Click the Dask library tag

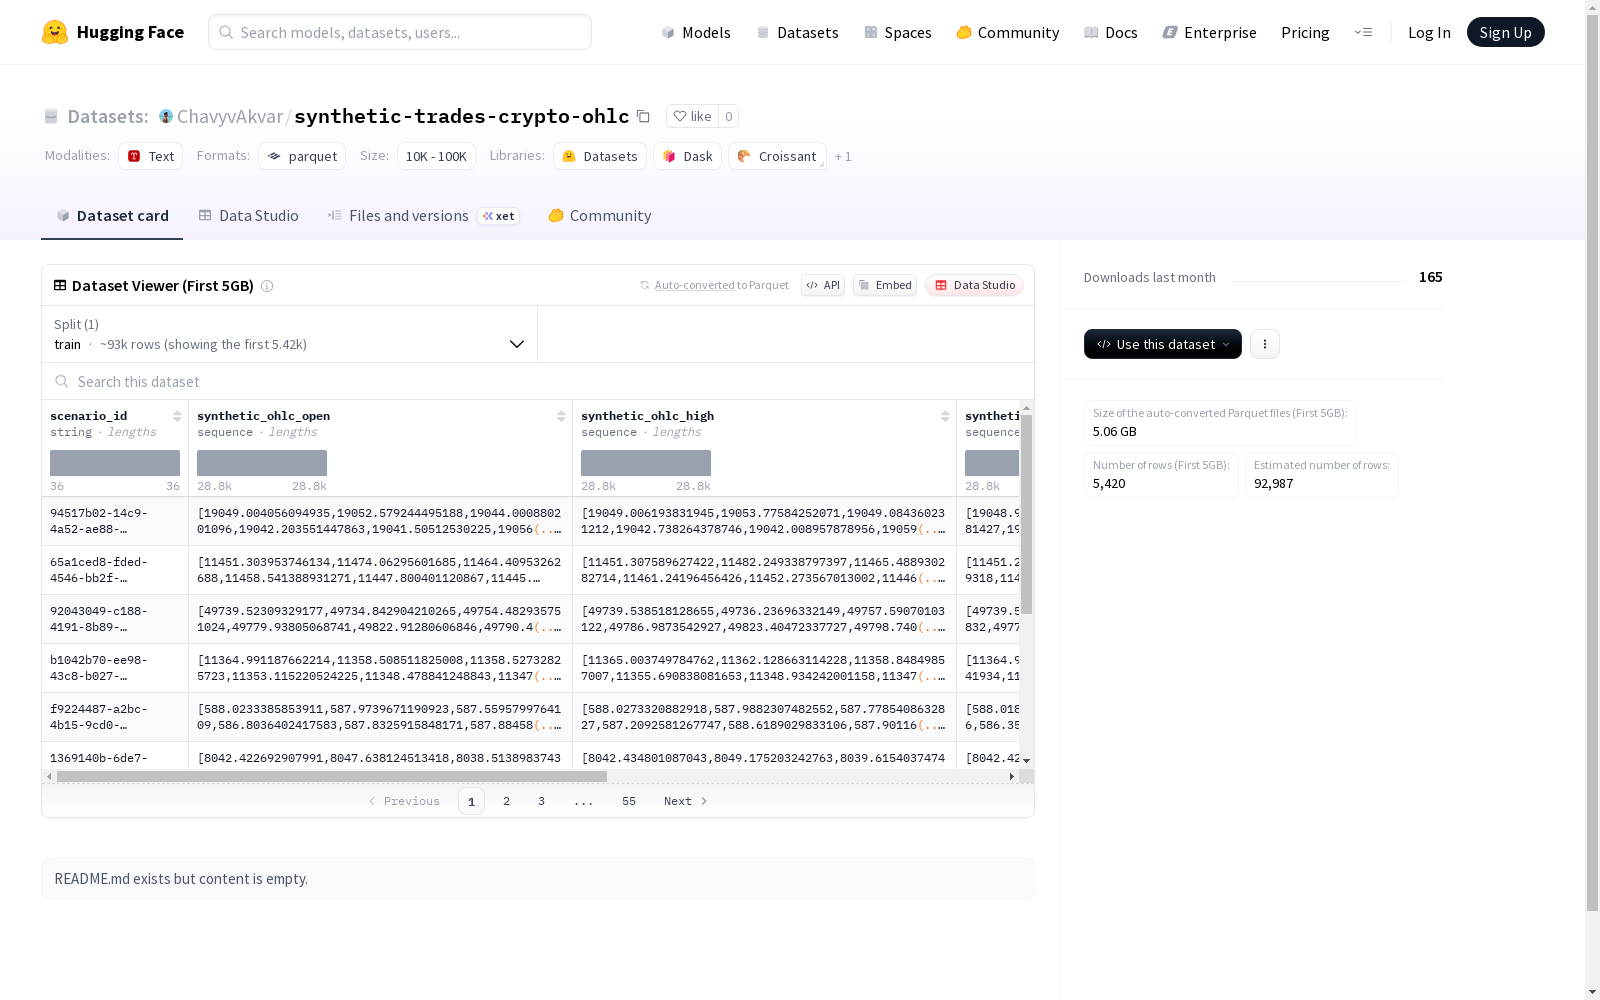[687, 156]
